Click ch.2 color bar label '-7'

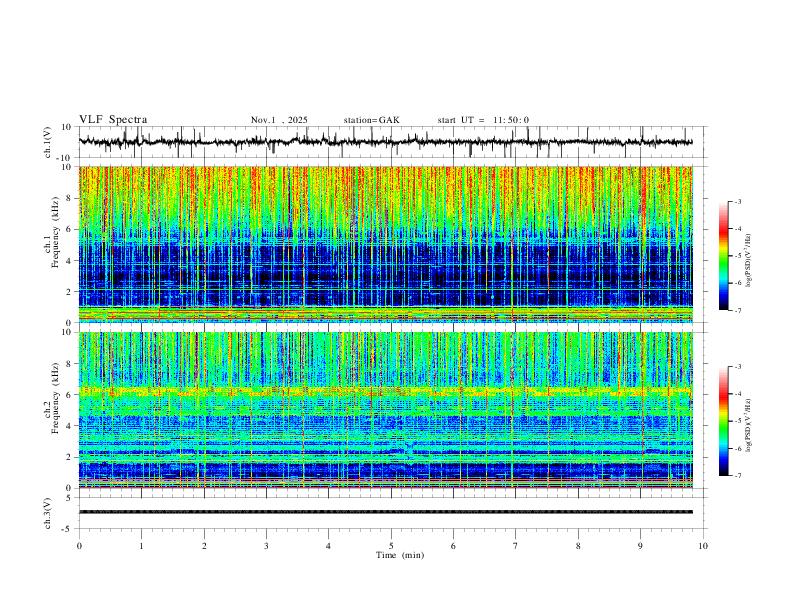738,476
